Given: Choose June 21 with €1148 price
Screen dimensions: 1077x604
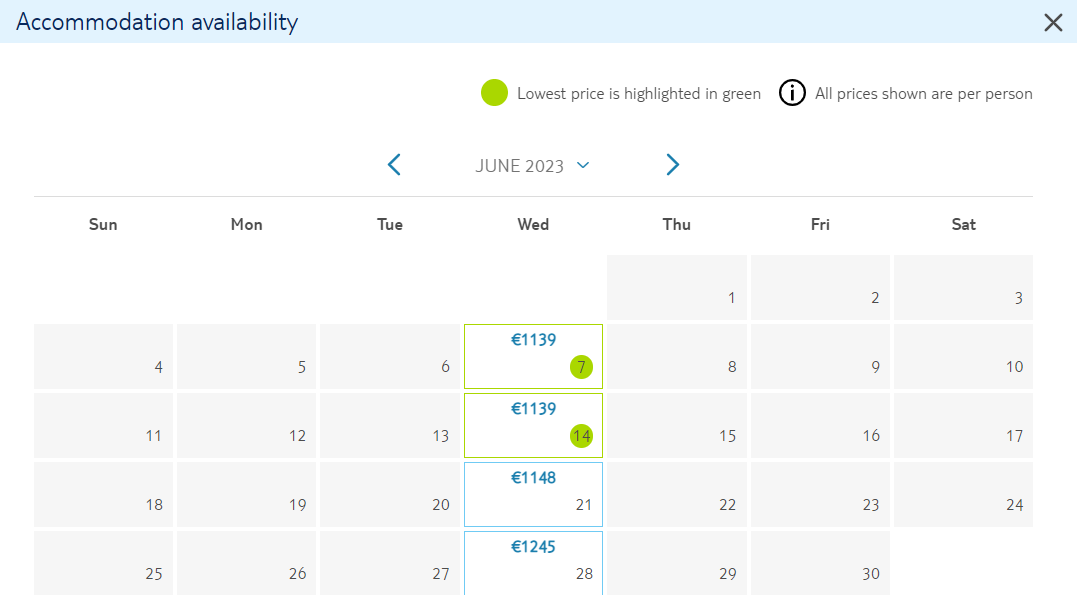Looking at the screenshot, I should (533, 494).
